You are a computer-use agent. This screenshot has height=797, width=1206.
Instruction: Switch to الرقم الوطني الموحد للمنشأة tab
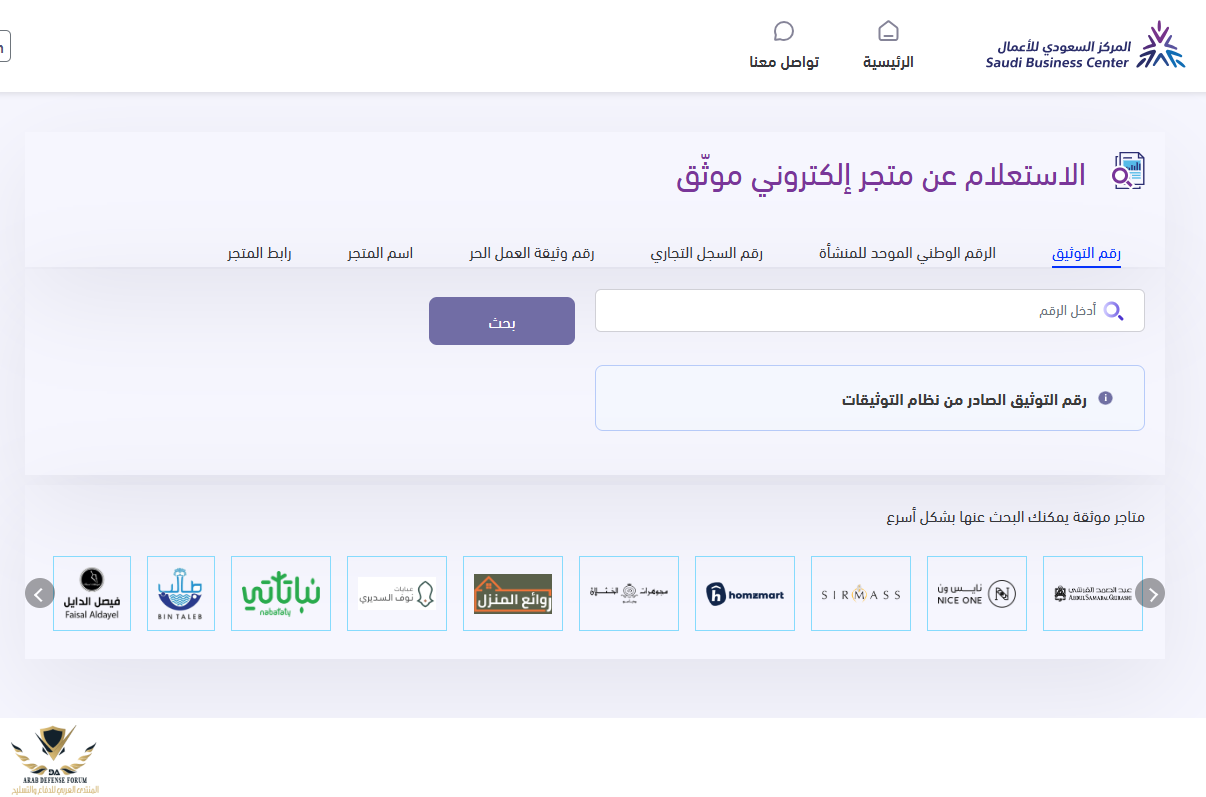pyautogui.click(x=907, y=254)
